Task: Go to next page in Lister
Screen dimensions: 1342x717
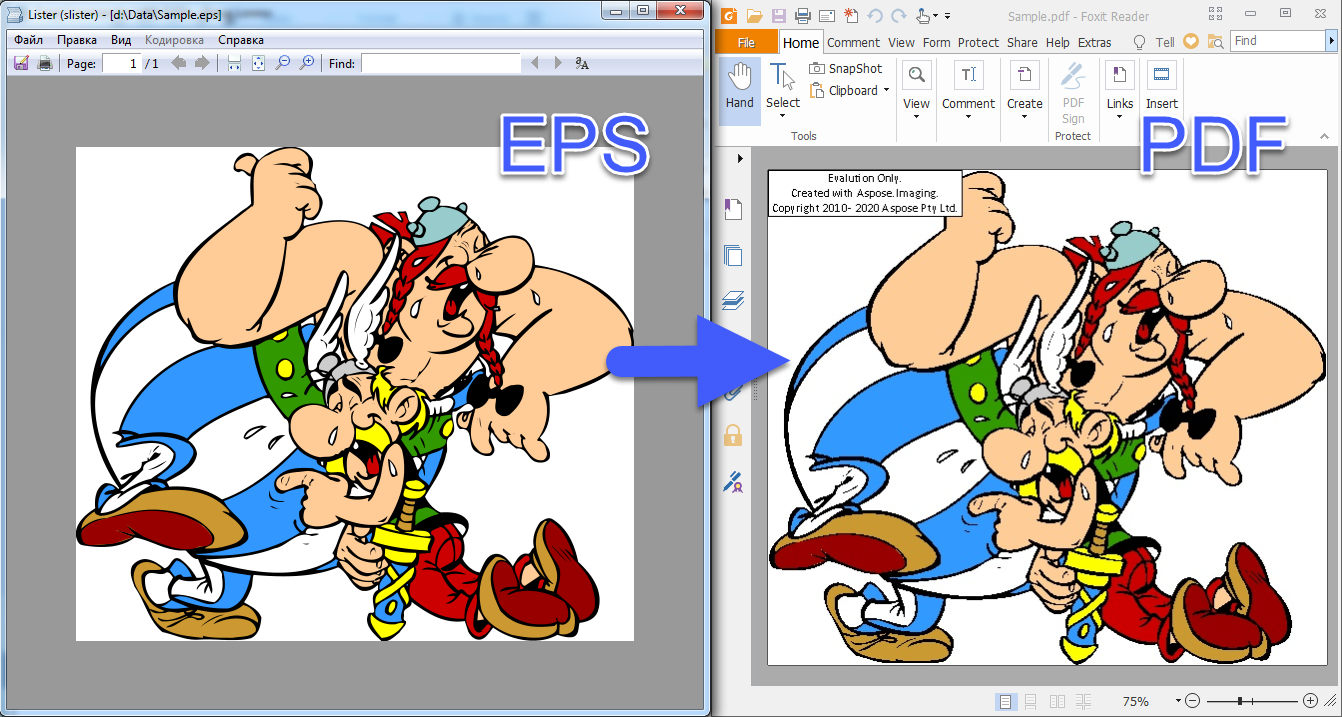Action: [201, 63]
